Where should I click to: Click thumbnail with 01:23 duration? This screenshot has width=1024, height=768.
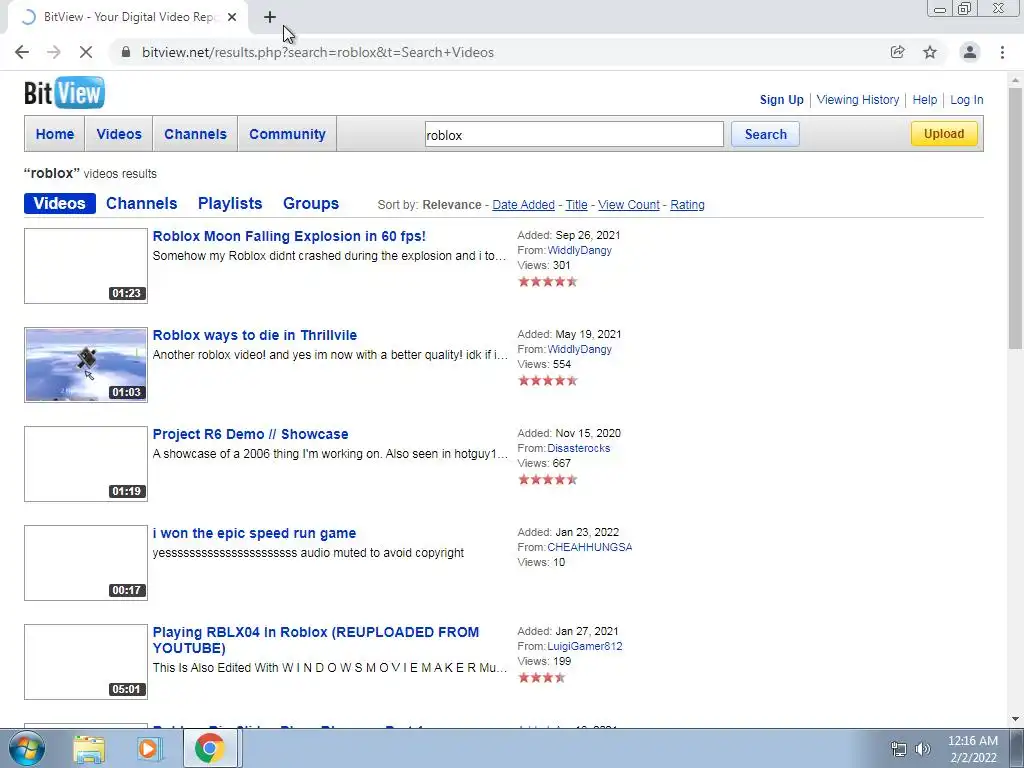pos(86,266)
